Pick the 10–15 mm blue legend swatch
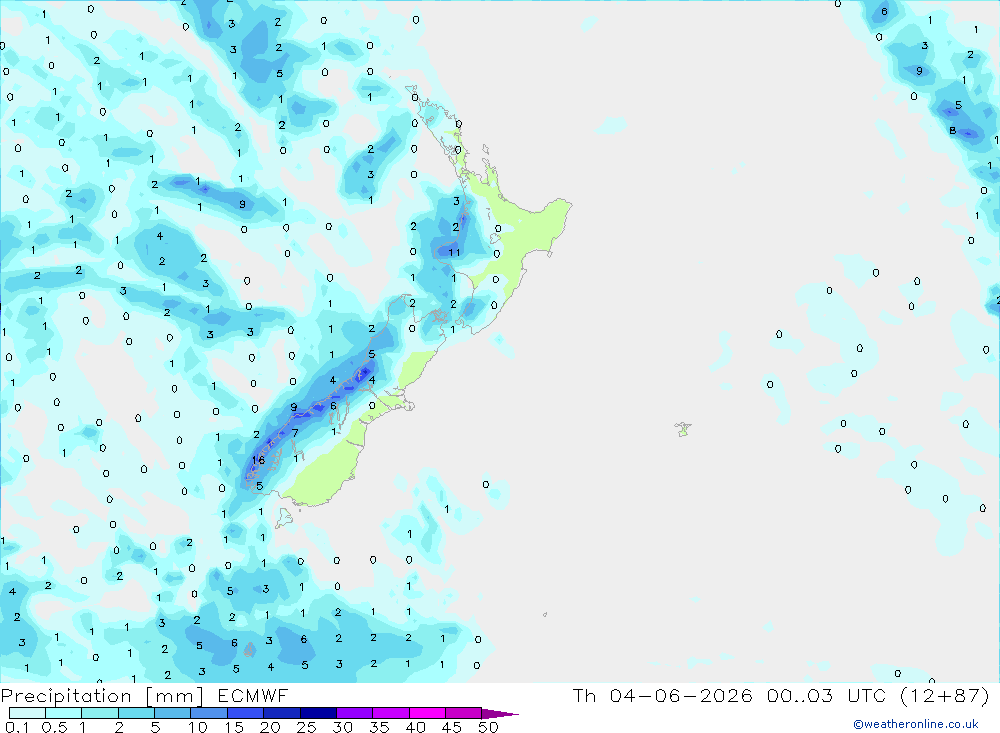 click(x=209, y=713)
